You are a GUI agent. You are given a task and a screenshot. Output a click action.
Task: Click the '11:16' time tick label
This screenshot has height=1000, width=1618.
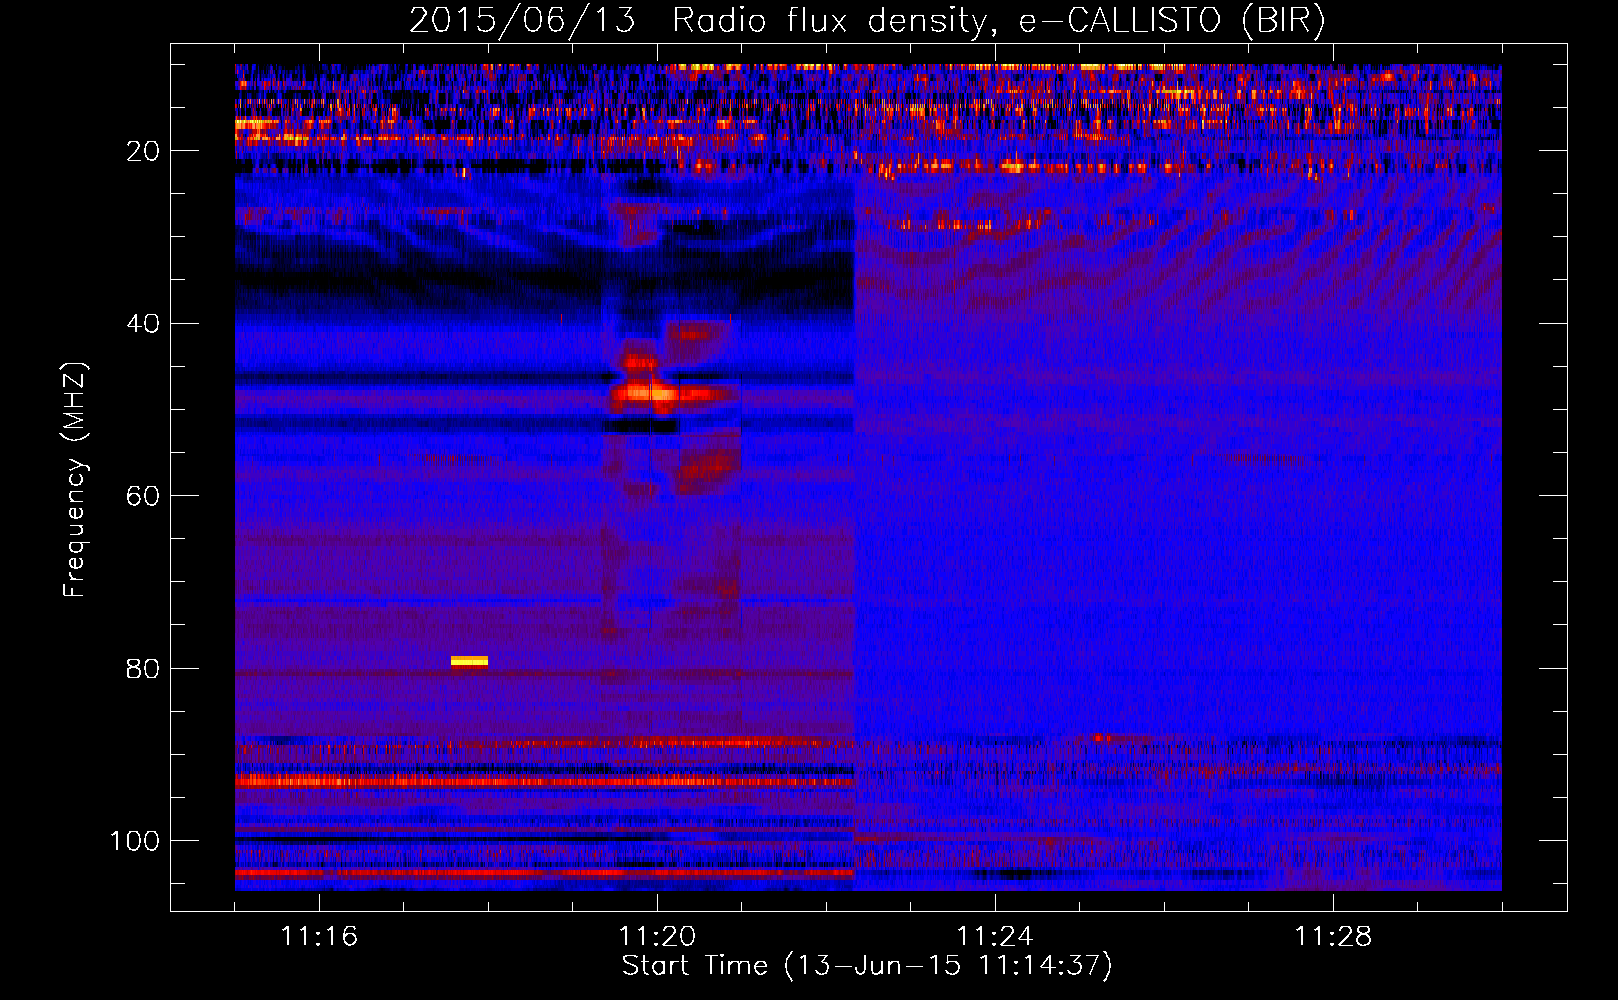coord(319,937)
